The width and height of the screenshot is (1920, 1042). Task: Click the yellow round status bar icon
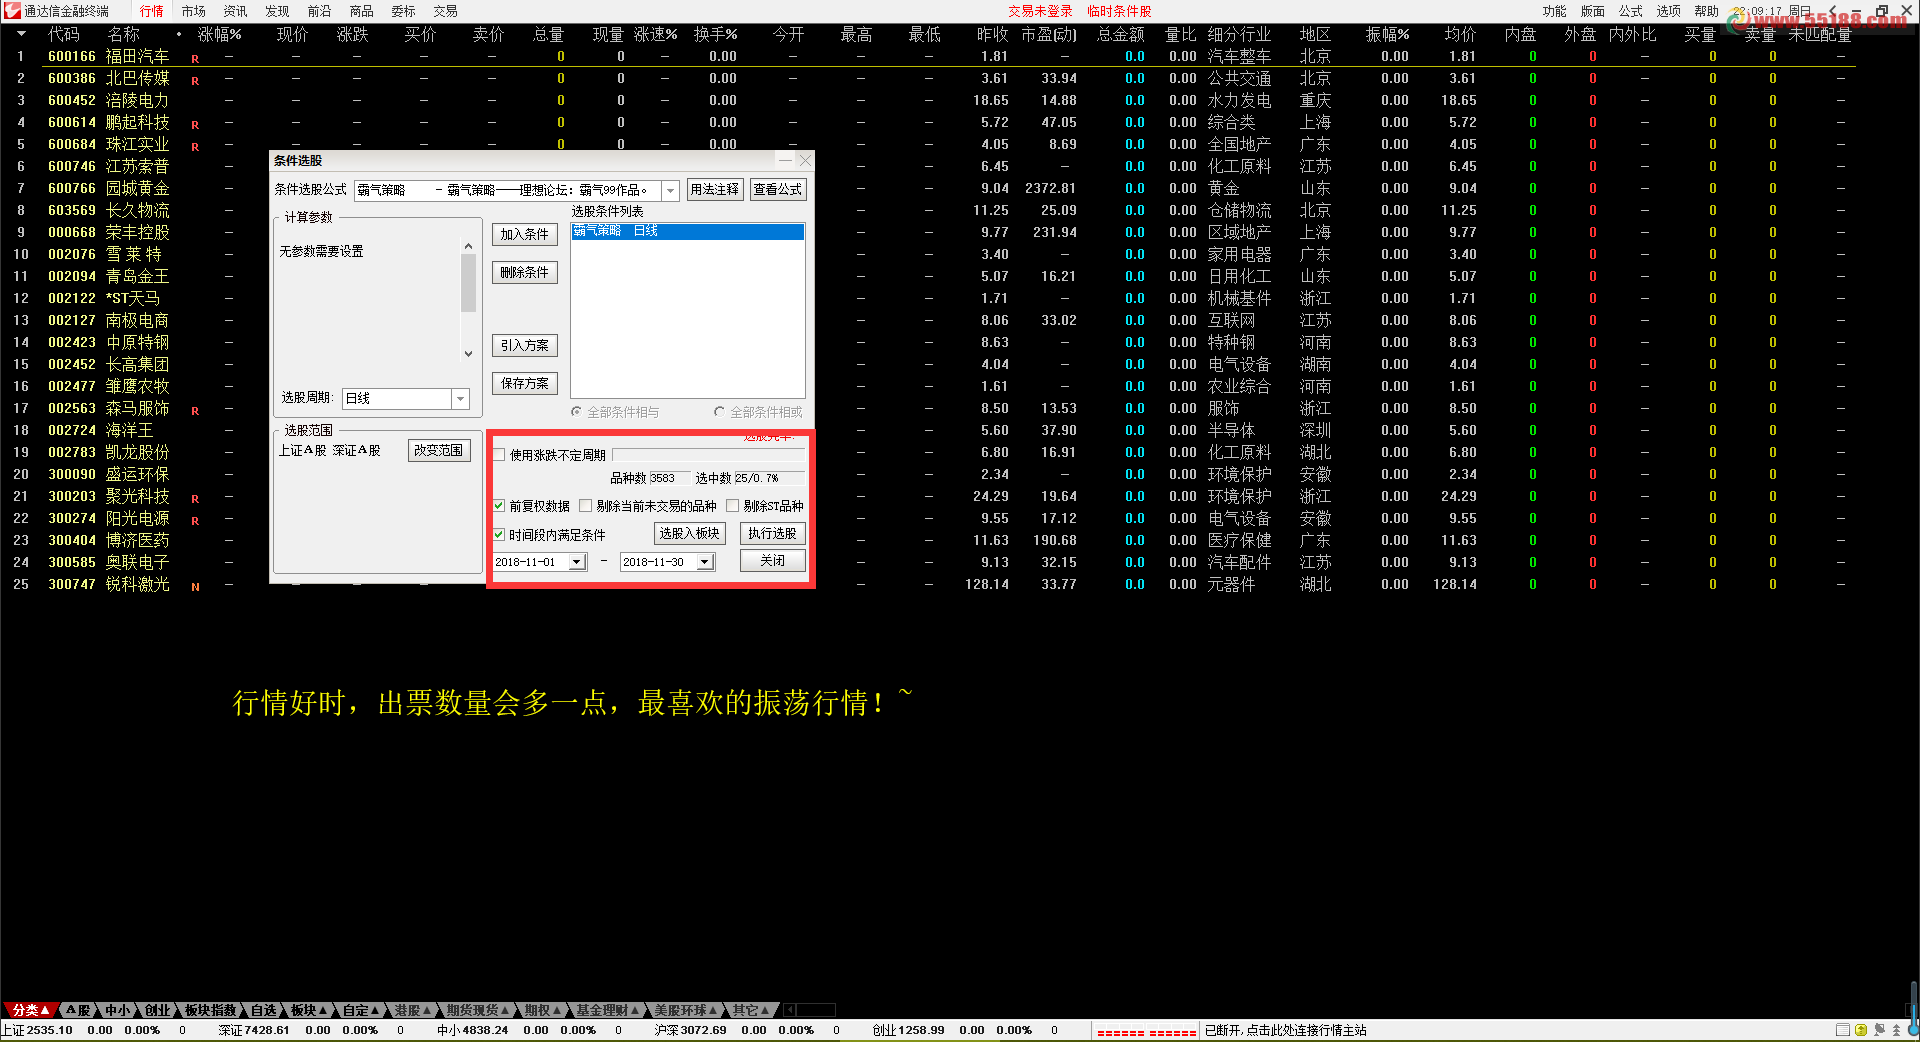click(x=1861, y=1030)
